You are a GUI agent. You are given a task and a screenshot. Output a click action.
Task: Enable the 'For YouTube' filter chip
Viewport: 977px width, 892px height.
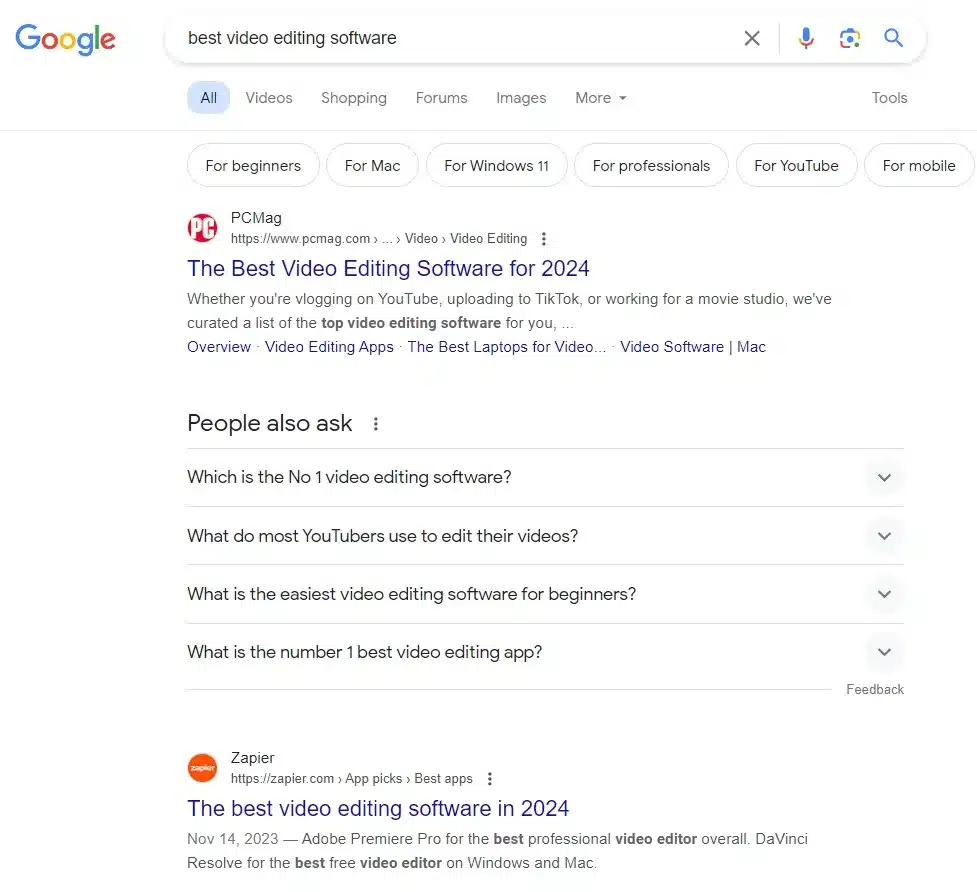pyautogui.click(x=796, y=165)
